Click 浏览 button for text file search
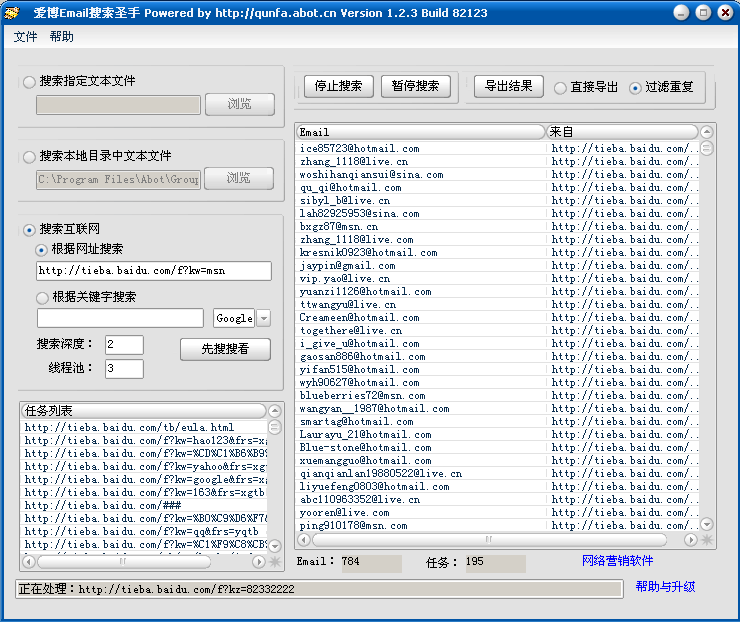740x622 pixels. (240, 104)
